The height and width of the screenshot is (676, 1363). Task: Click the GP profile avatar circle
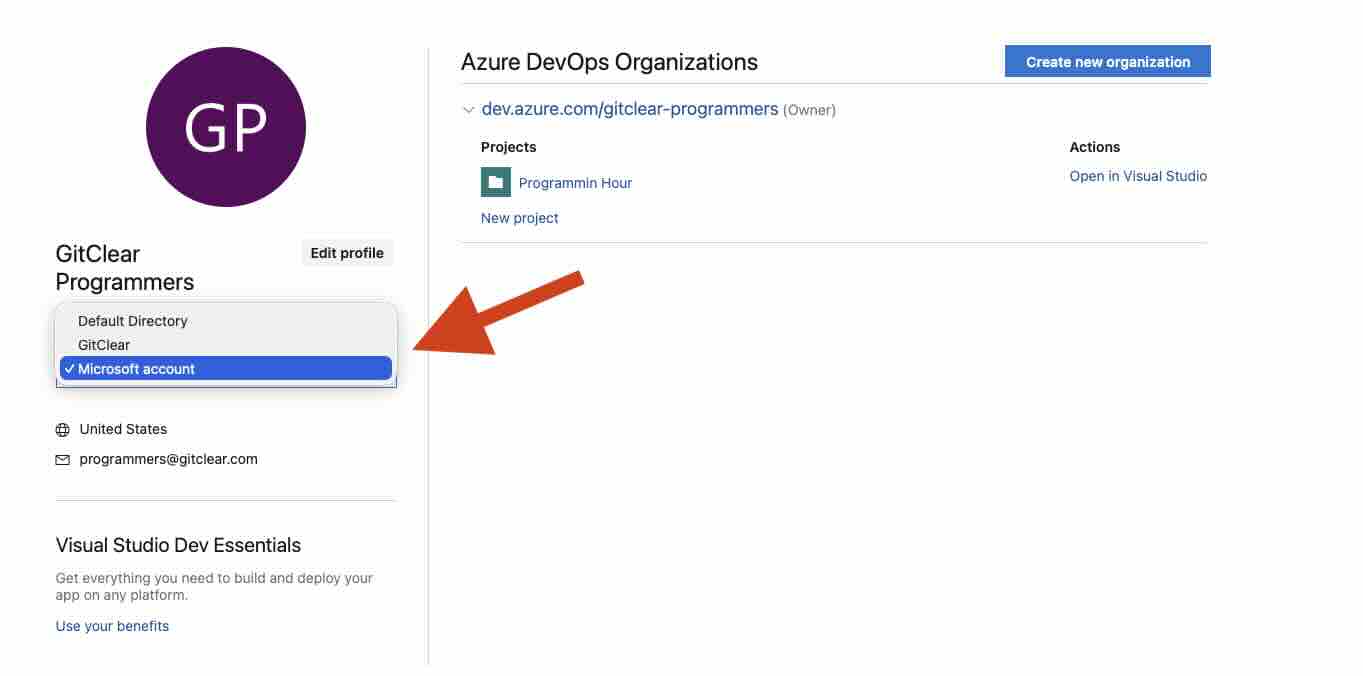(226, 127)
